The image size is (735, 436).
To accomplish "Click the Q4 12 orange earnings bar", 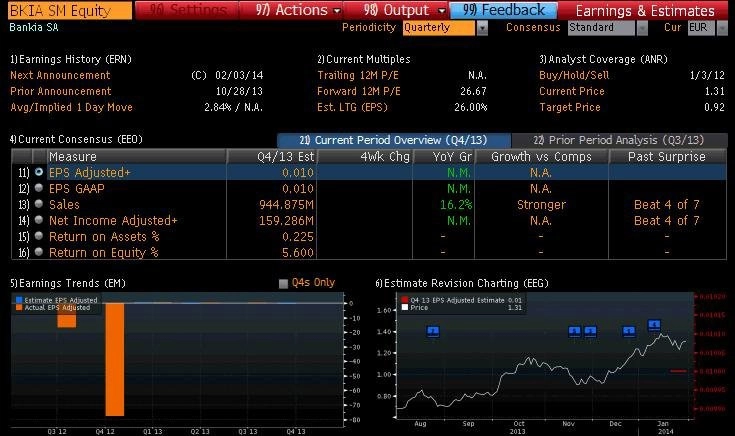I will pos(115,360).
